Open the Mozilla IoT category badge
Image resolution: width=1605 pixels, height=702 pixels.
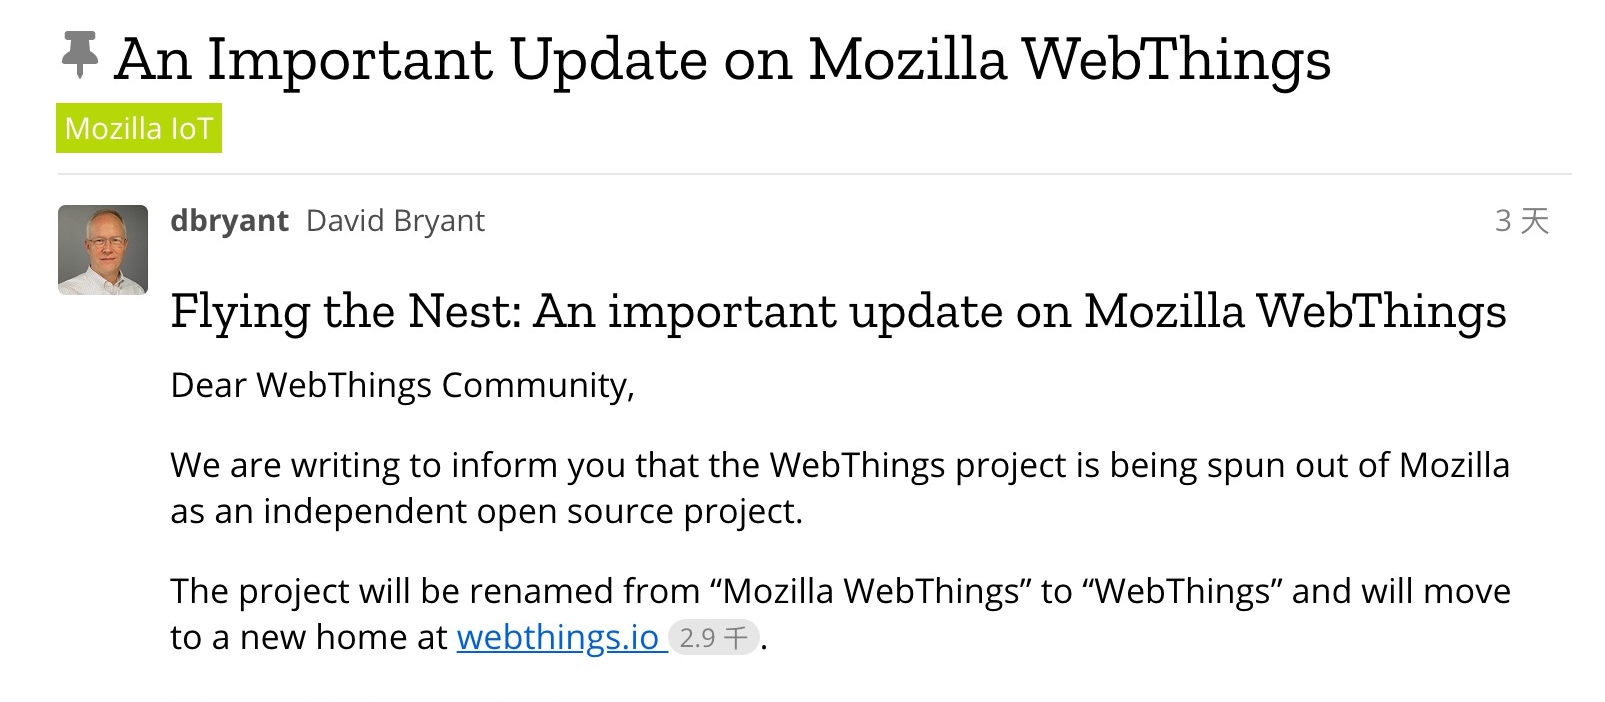point(138,127)
